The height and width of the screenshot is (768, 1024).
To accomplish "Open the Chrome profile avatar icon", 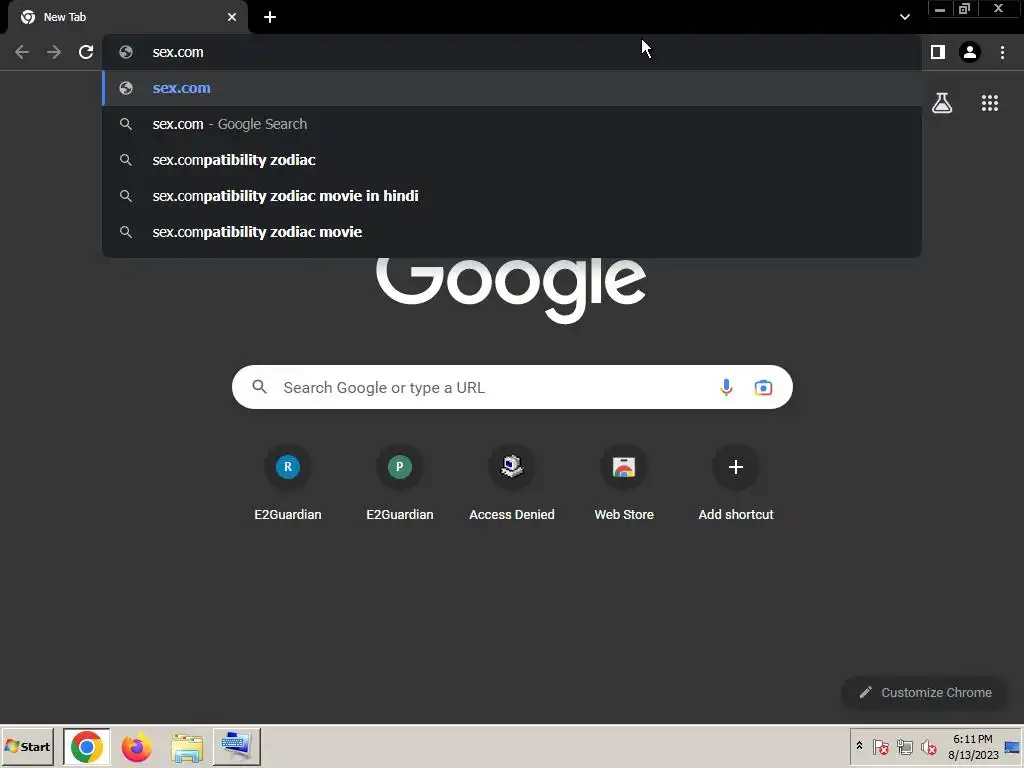I will (x=970, y=52).
